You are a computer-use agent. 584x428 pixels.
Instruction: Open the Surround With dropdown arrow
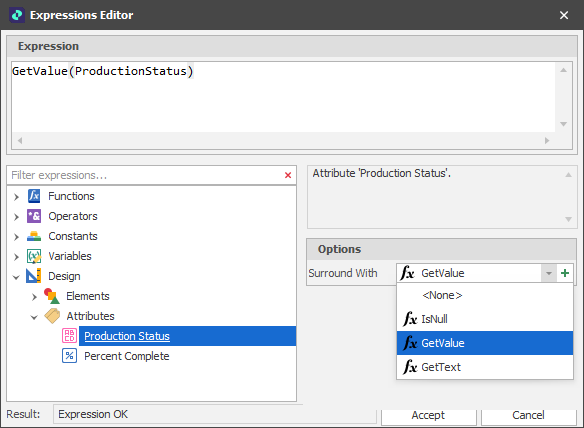click(x=548, y=273)
